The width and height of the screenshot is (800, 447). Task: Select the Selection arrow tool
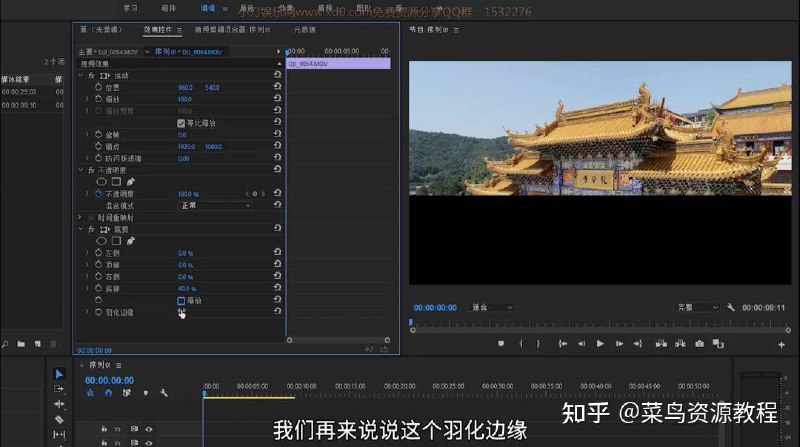(x=59, y=374)
